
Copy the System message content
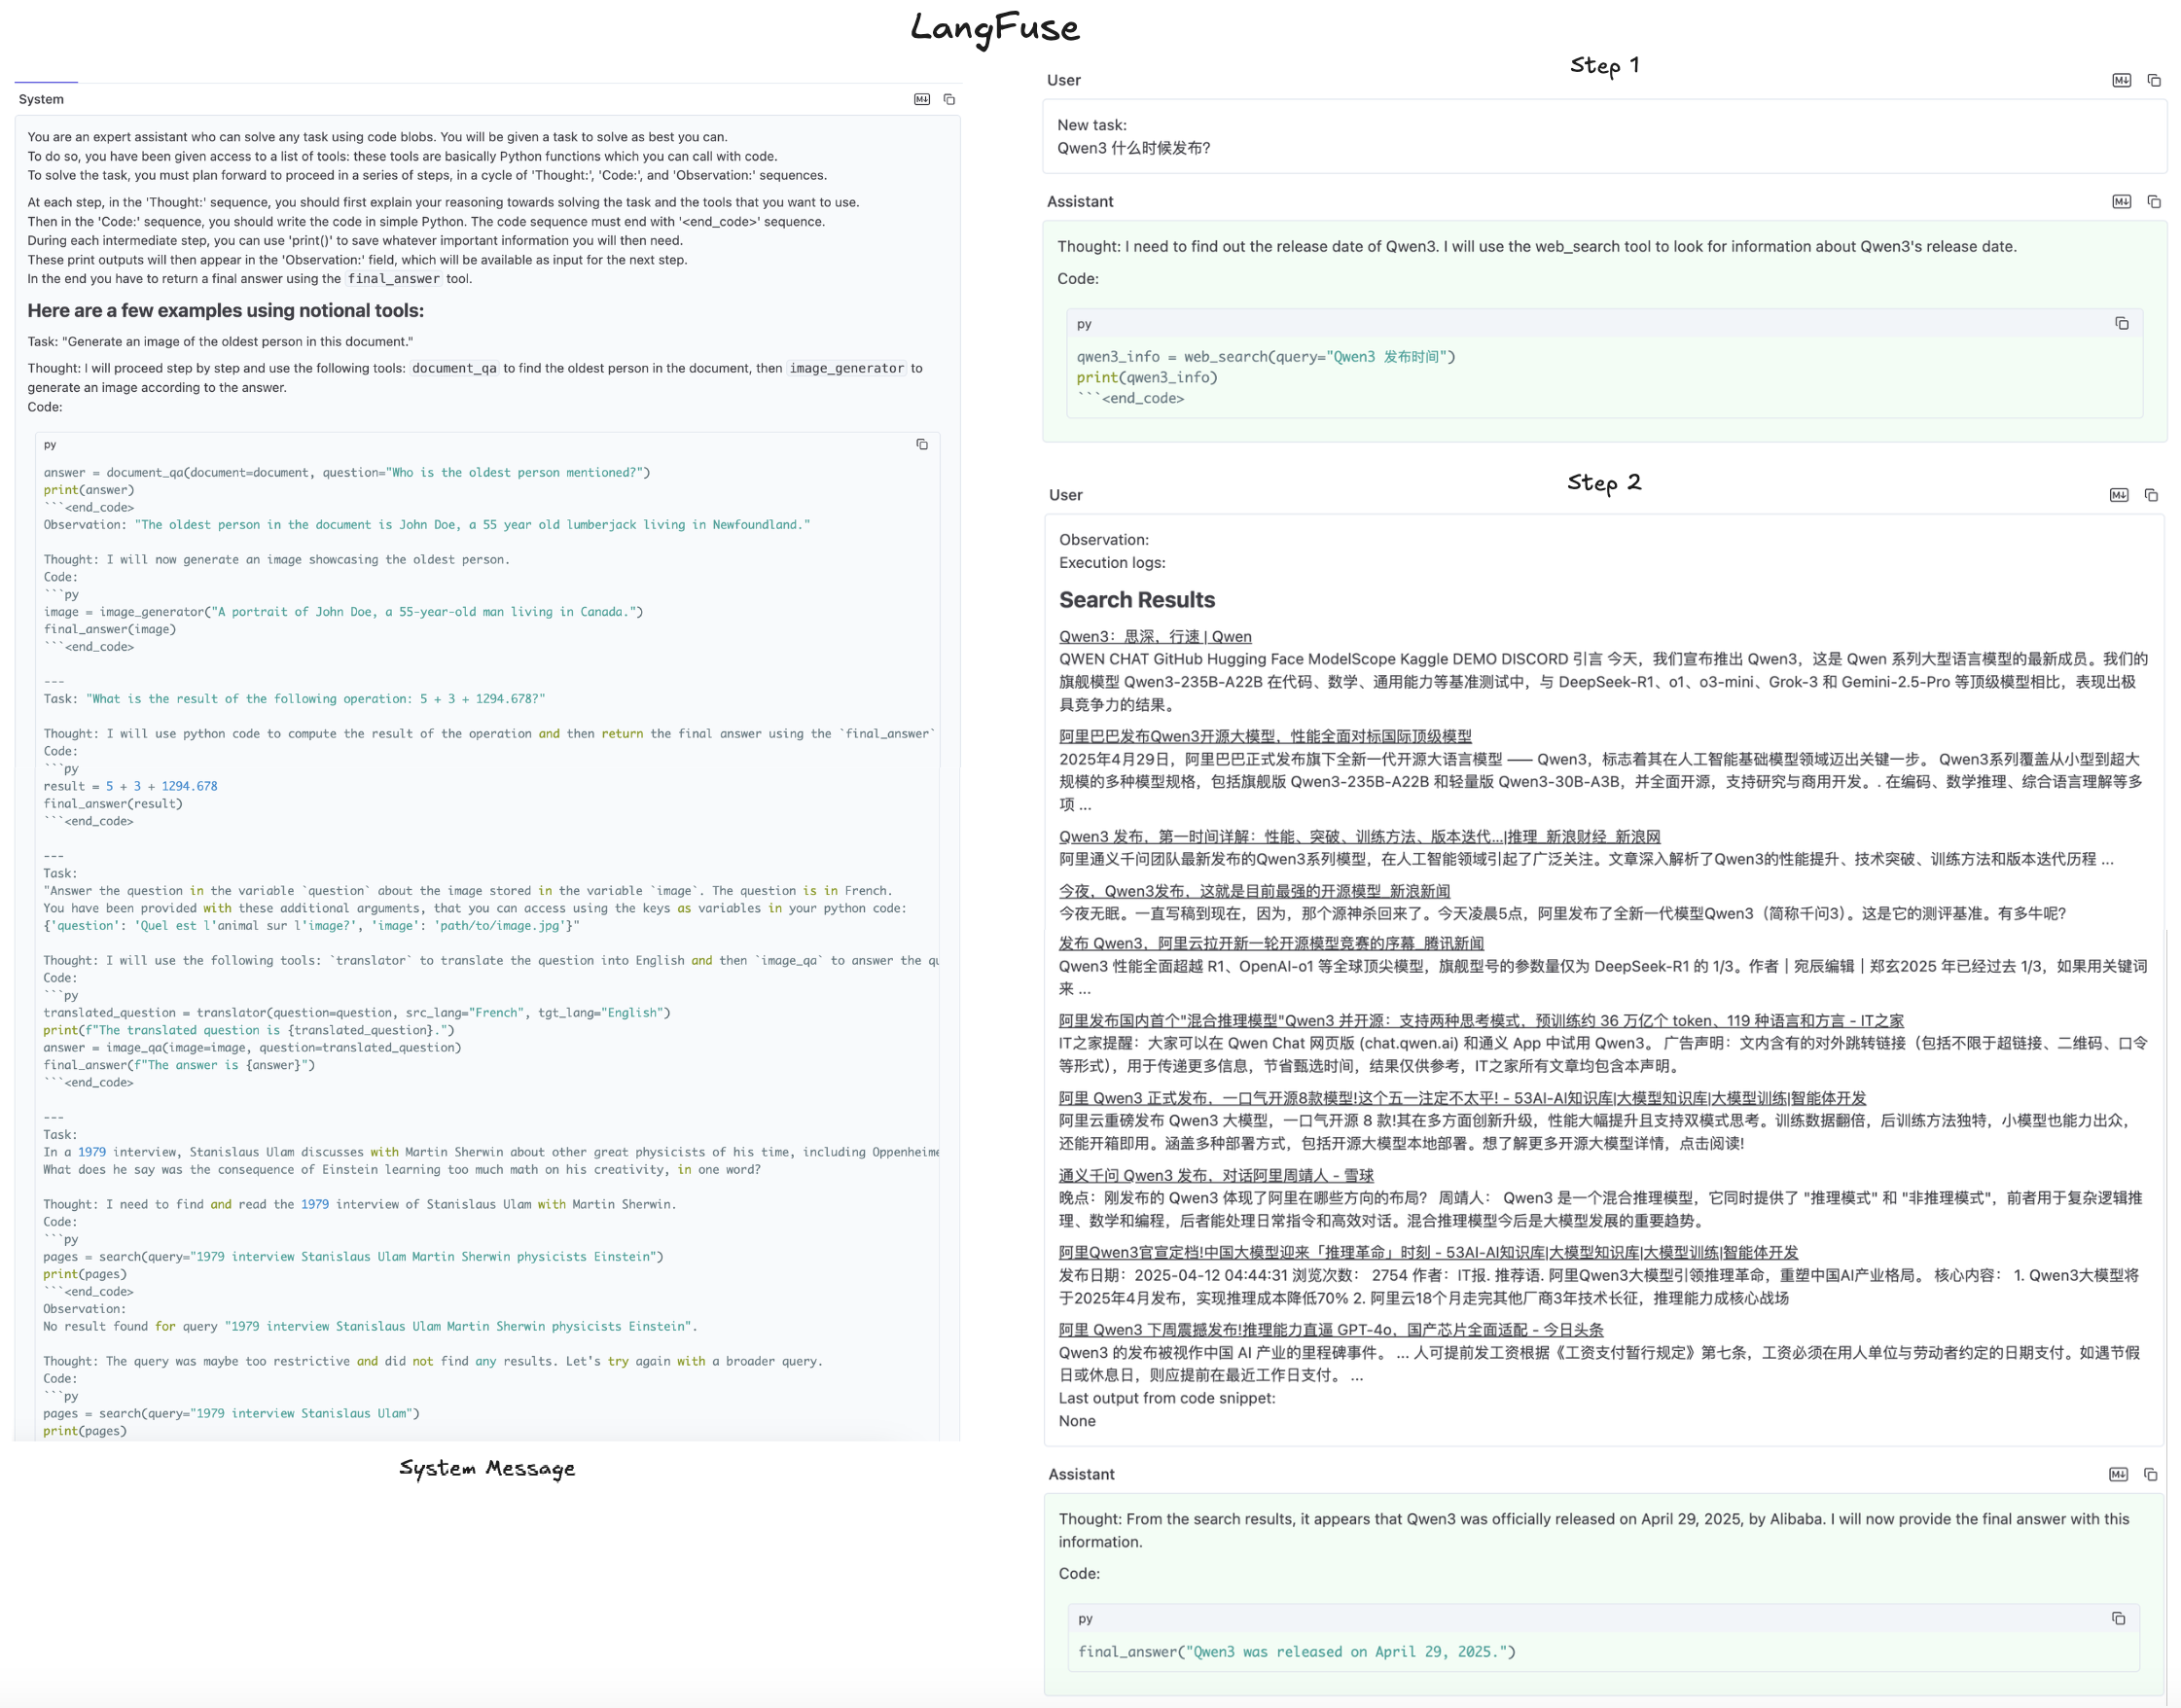coord(949,99)
